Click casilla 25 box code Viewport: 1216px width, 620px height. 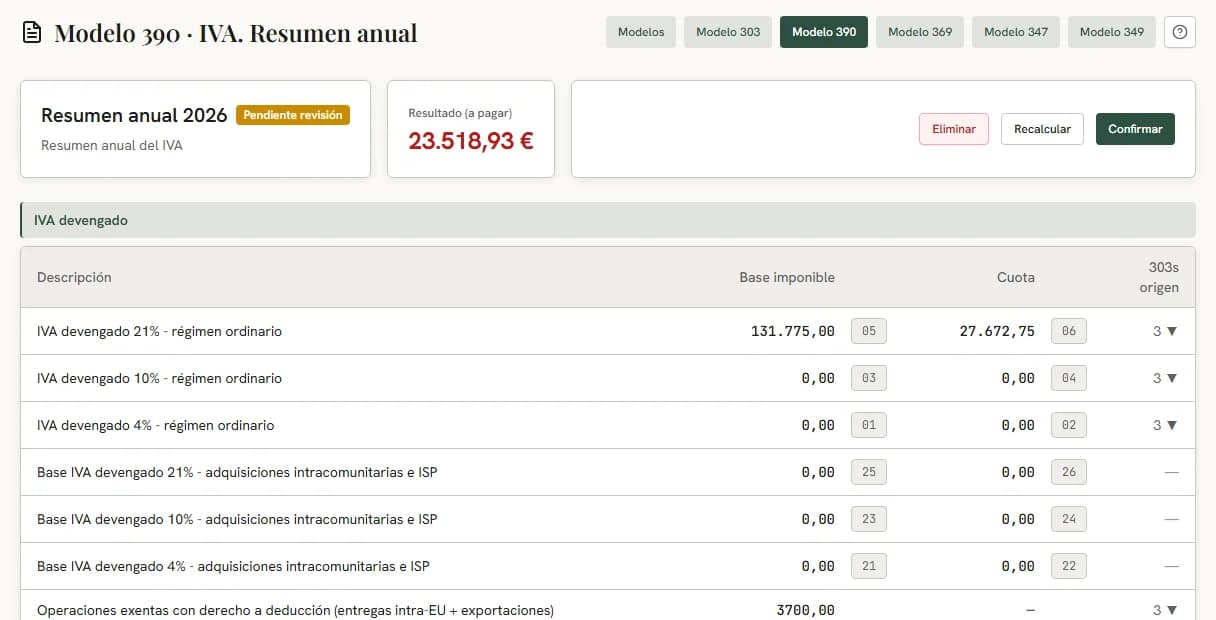(869, 472)
